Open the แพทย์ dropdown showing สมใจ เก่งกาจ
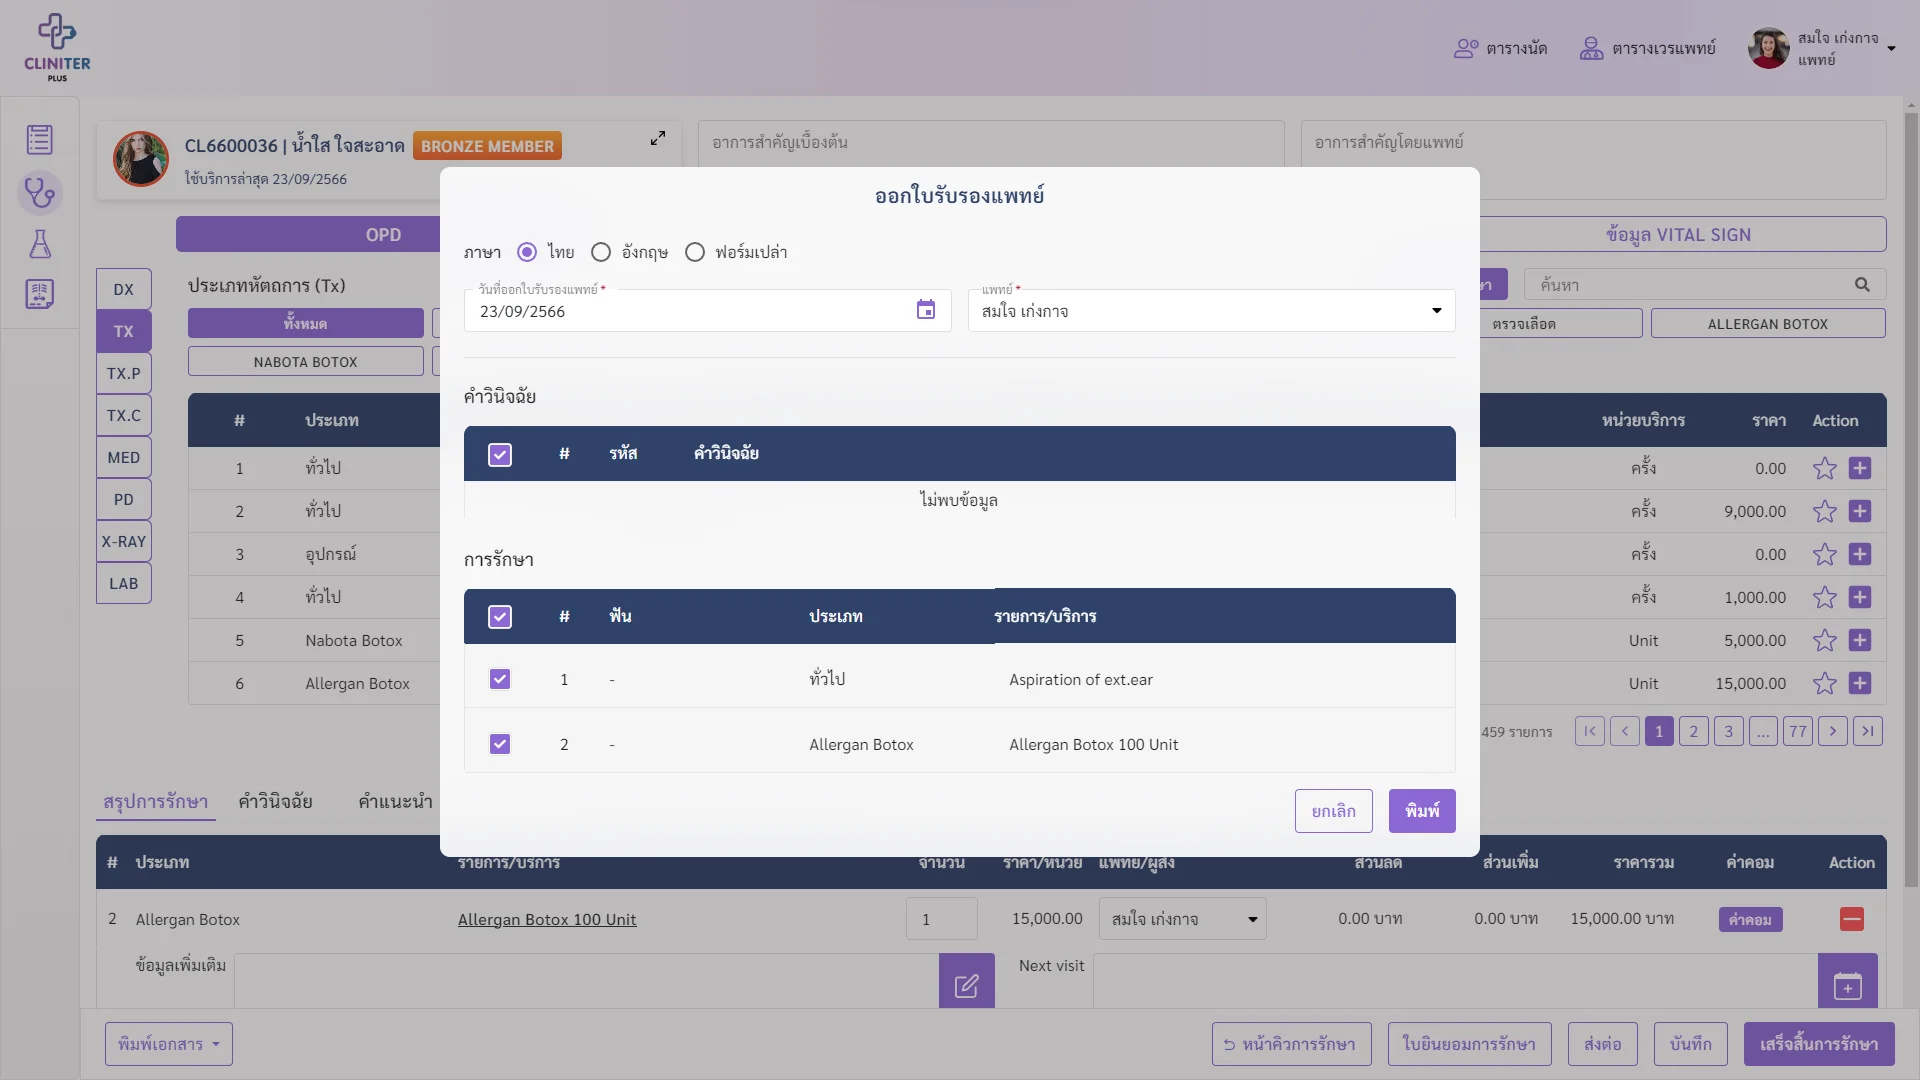The image size is (1920, 1080). [1211, 311]
